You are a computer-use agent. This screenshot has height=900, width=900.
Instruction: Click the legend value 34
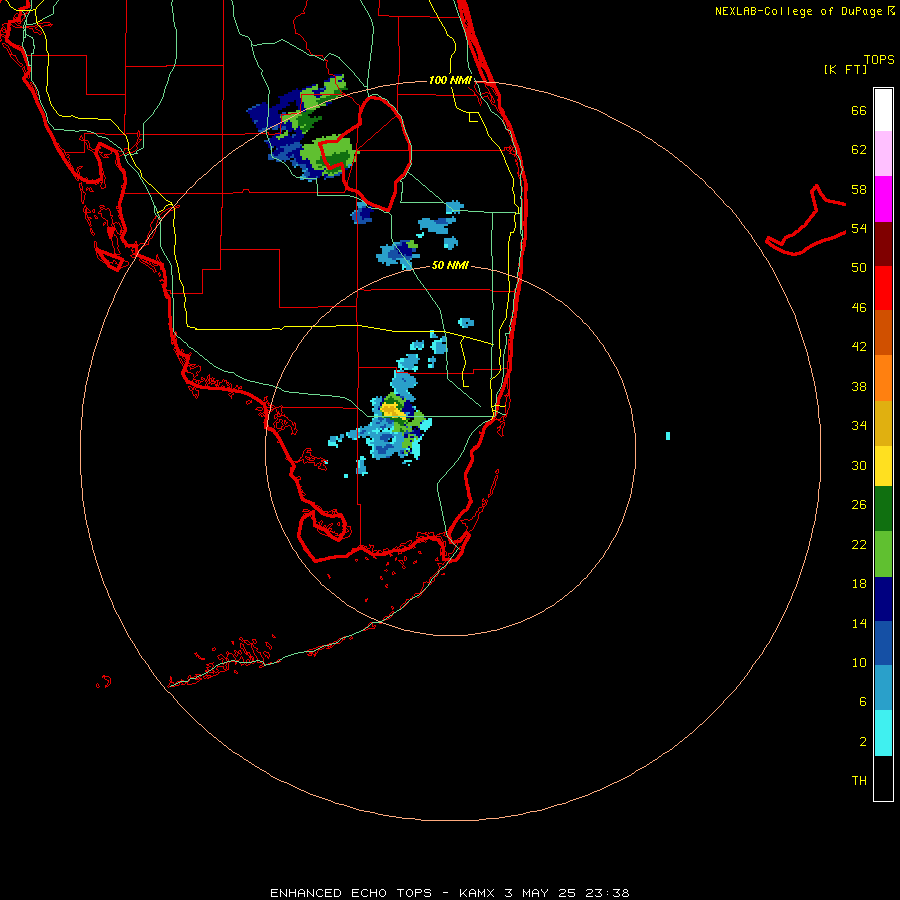point(859,425)
